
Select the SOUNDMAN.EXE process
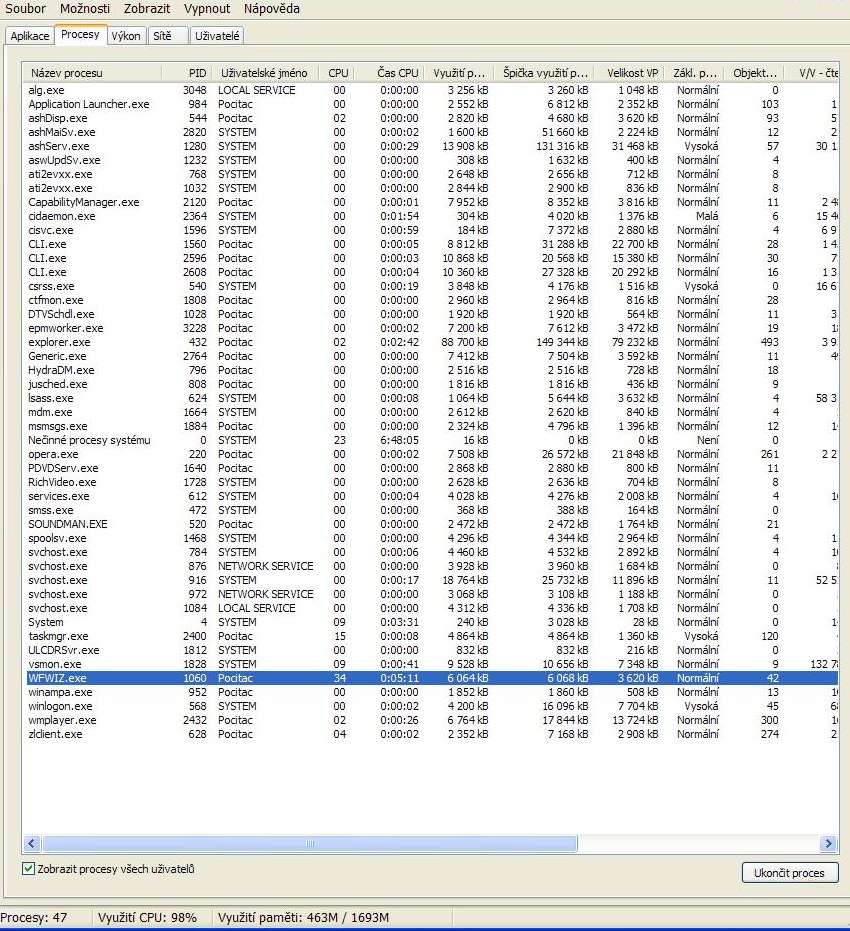coord(432,524)
